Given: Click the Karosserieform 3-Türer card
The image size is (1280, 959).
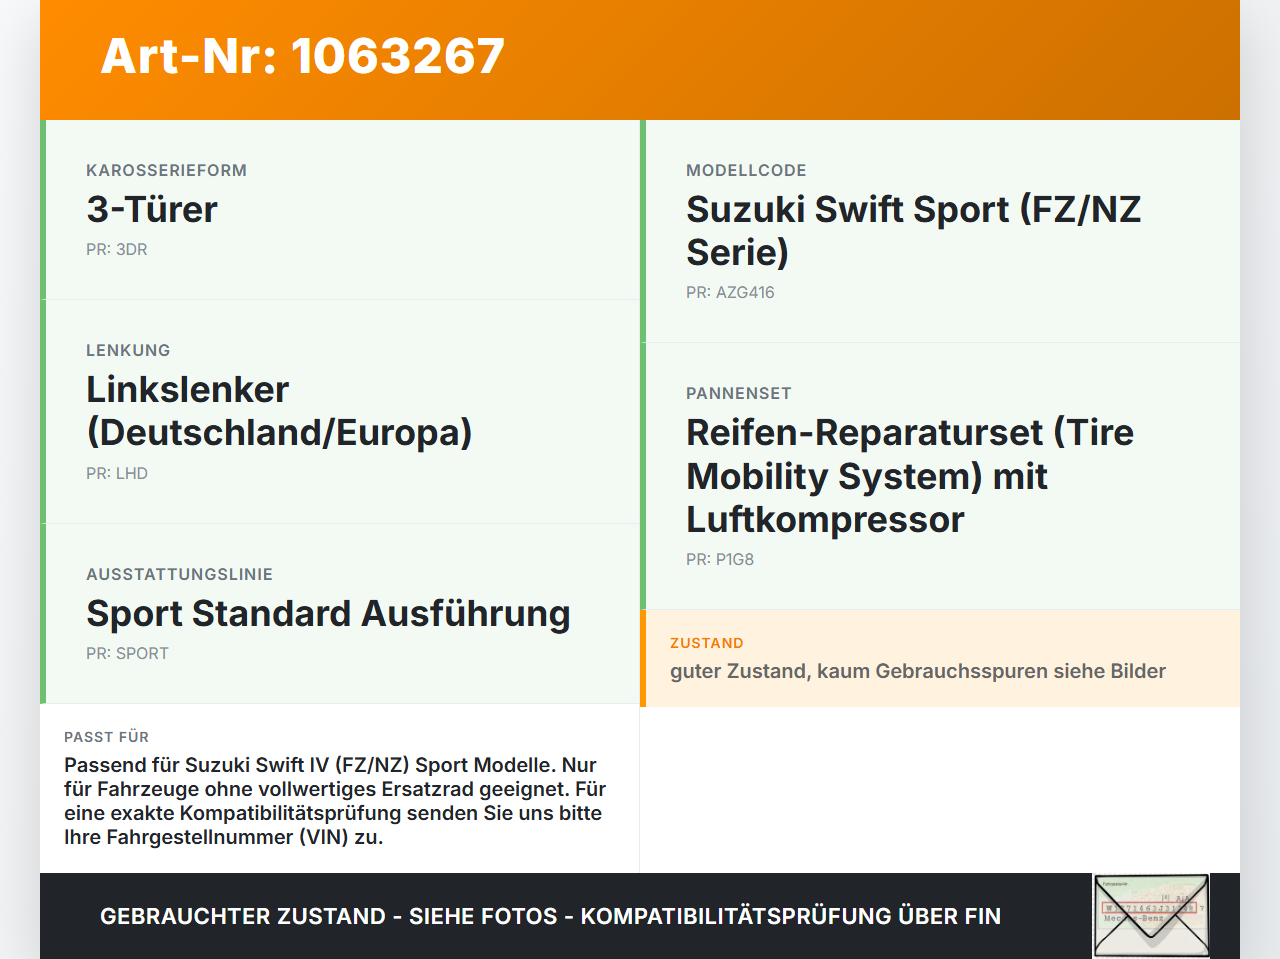Looking at the screenshot, I should click(x=340, y=210).
